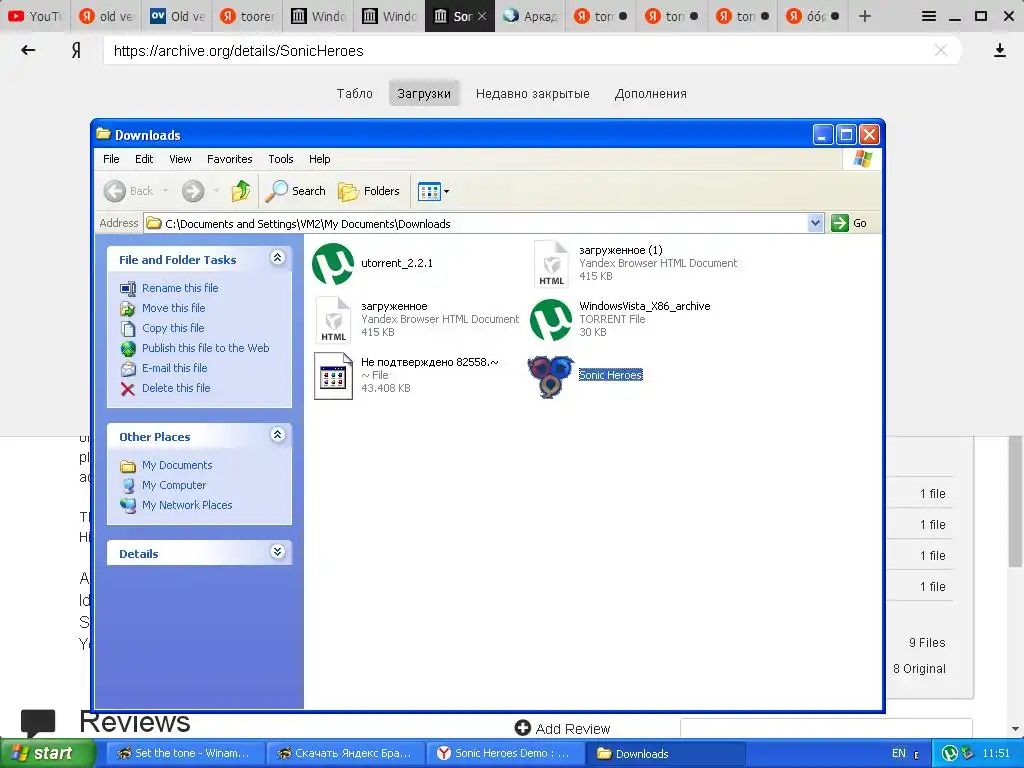Collapse the Other Places panel
This screenshot has width=1024, height=768.
click(278, 434)
